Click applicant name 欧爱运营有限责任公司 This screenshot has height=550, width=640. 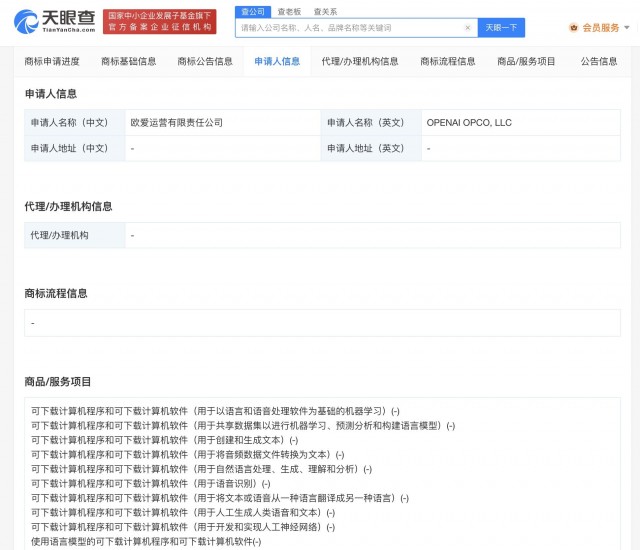point(176,123)
